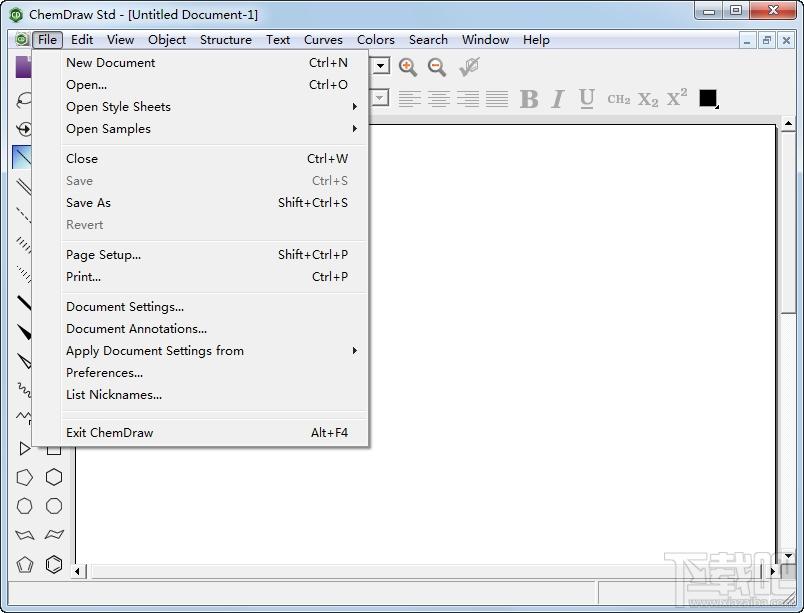Select the bold wedge bond tool
The height and width of the screenshot is (613, 804).
click(24, 332)
